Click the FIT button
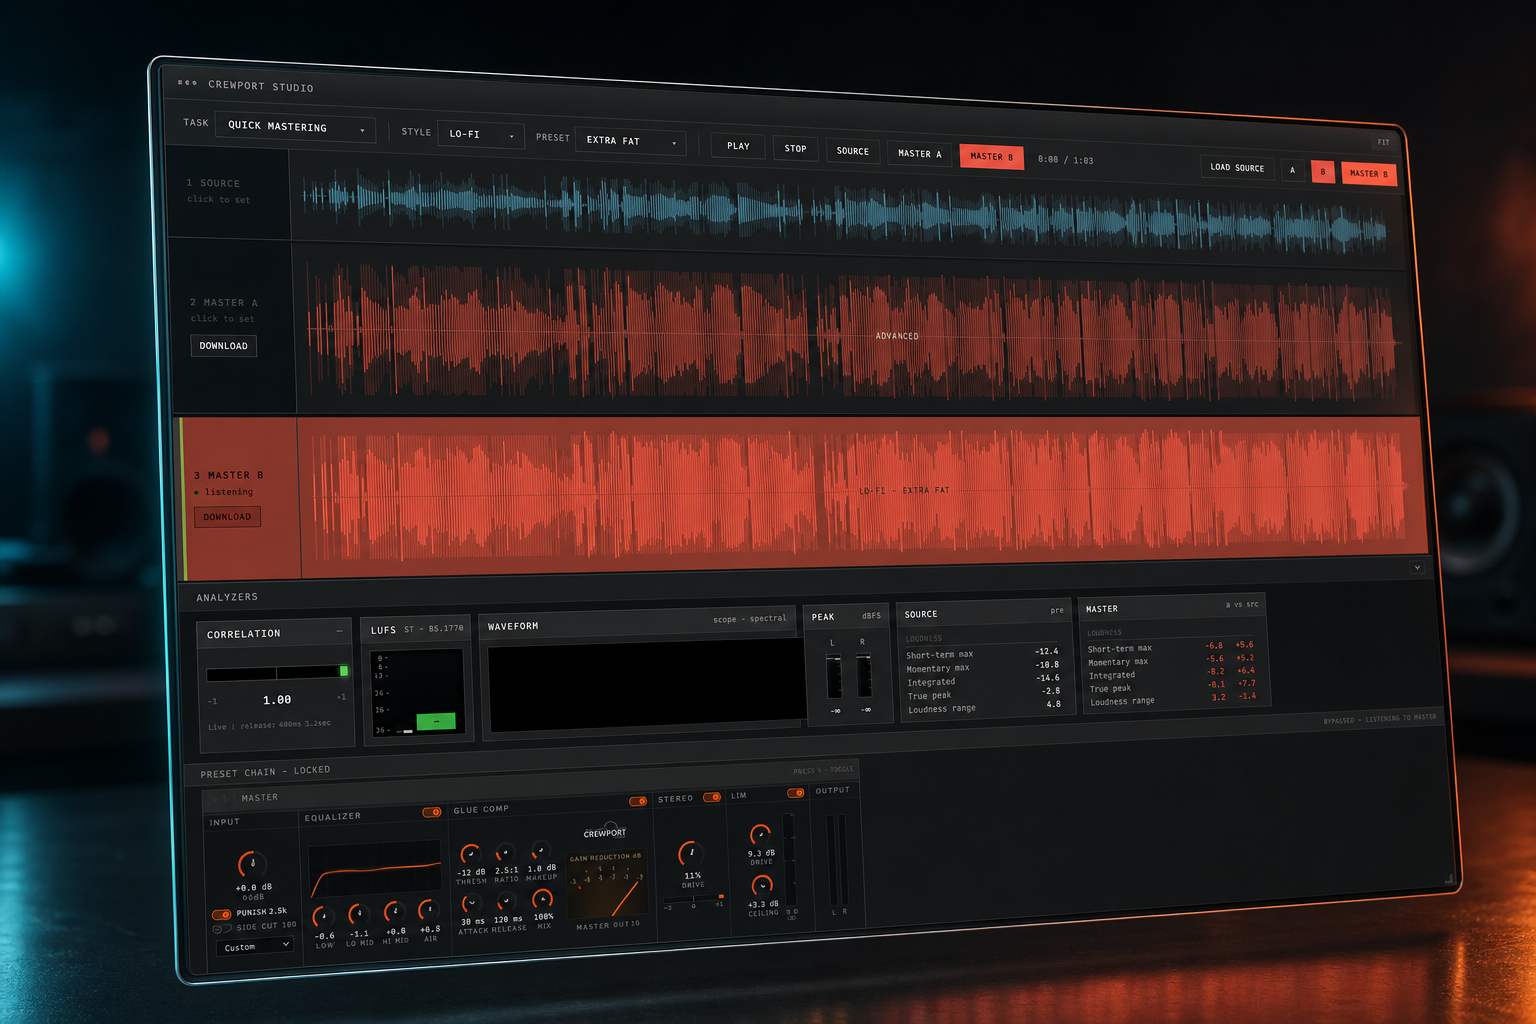 pos(1383,142)
